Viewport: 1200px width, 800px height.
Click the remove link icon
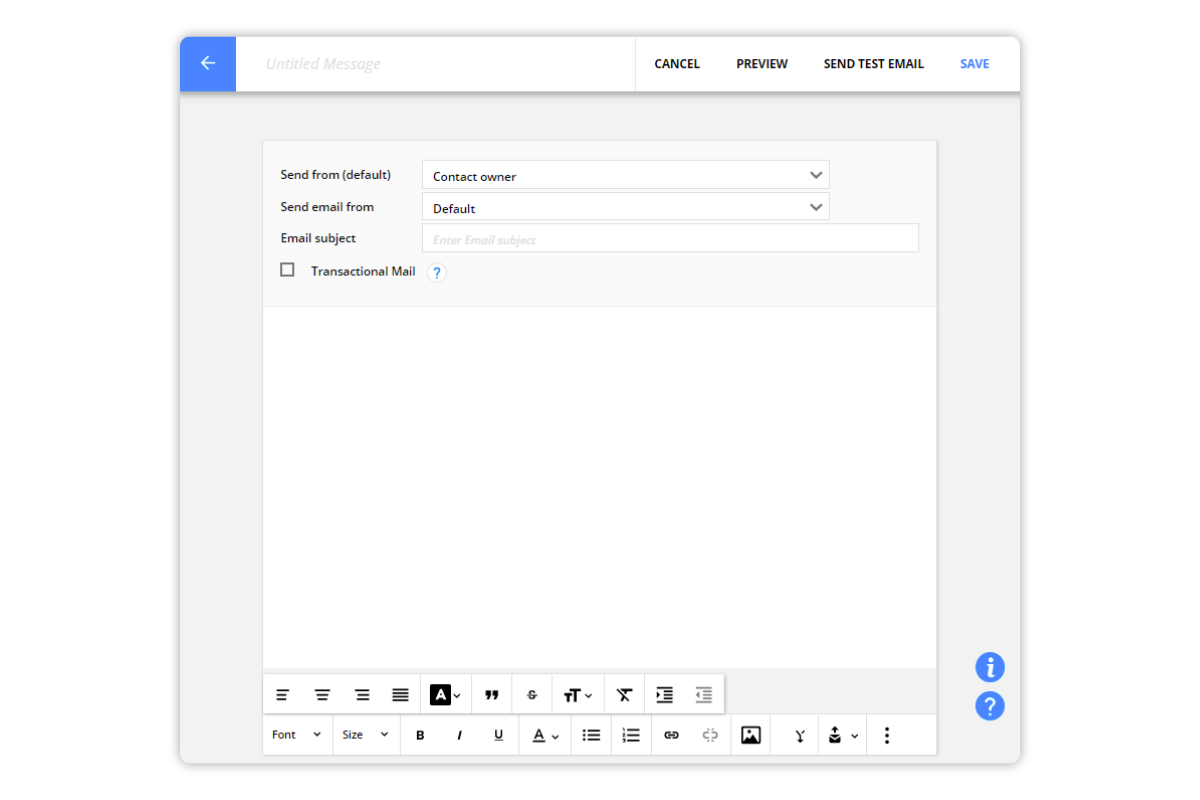pos(711,735)
